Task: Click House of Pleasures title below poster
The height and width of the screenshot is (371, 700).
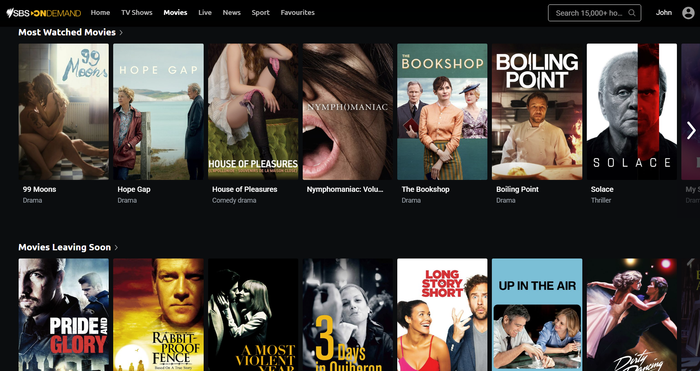Action: click(245, 189)
